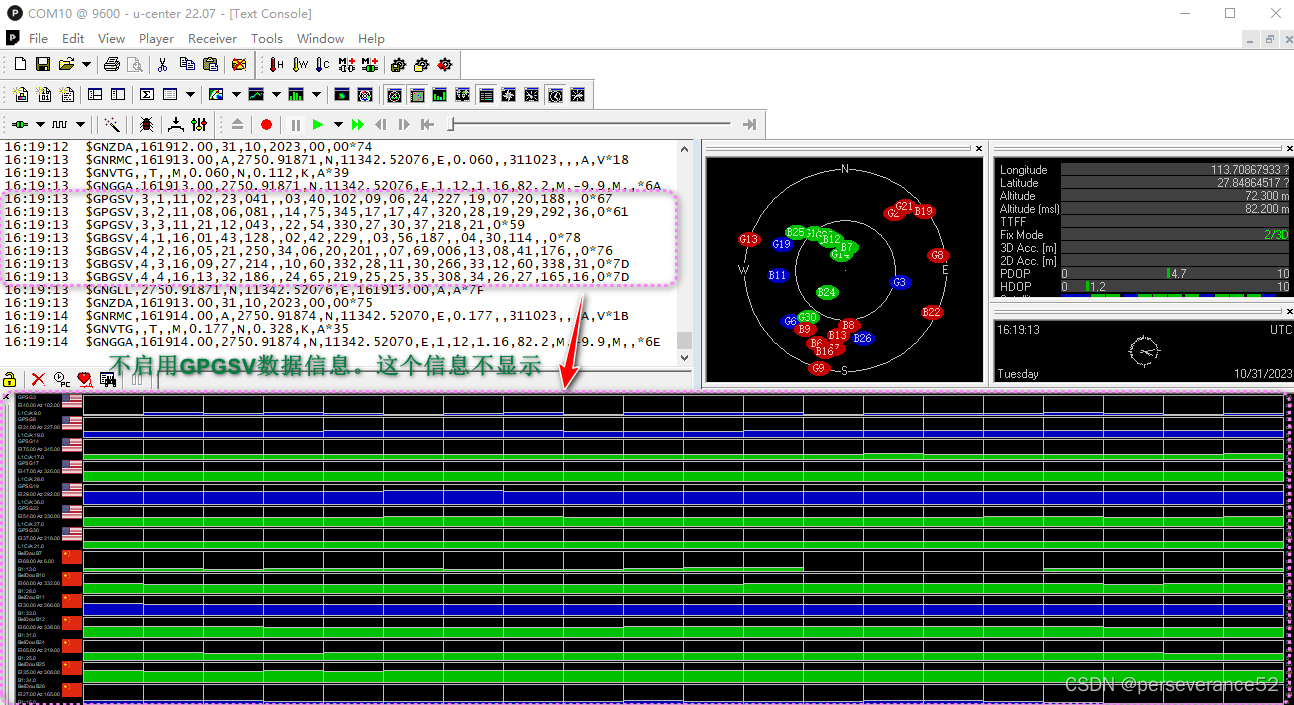The image size is (1294, 705).
Task: Select satellite B22 in the sky view
Action: (932, 313)
